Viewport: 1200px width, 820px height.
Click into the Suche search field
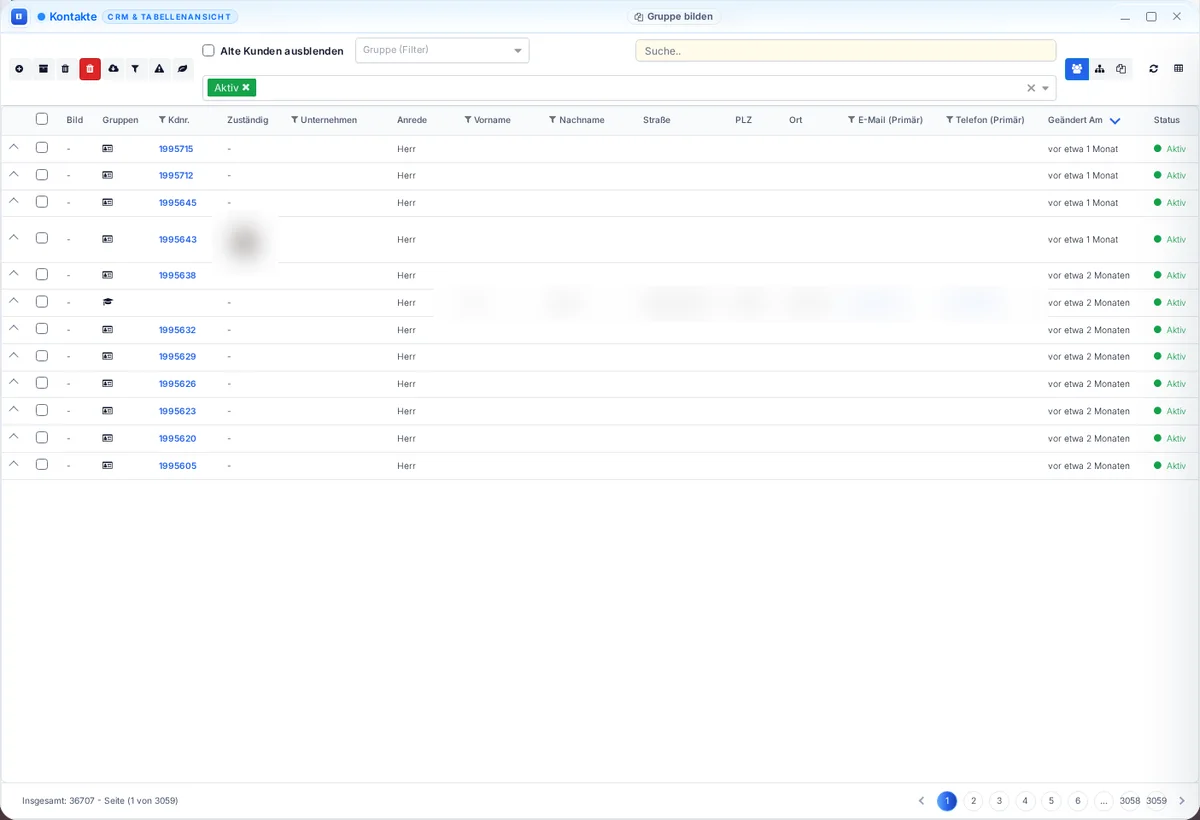coord(846,50)
